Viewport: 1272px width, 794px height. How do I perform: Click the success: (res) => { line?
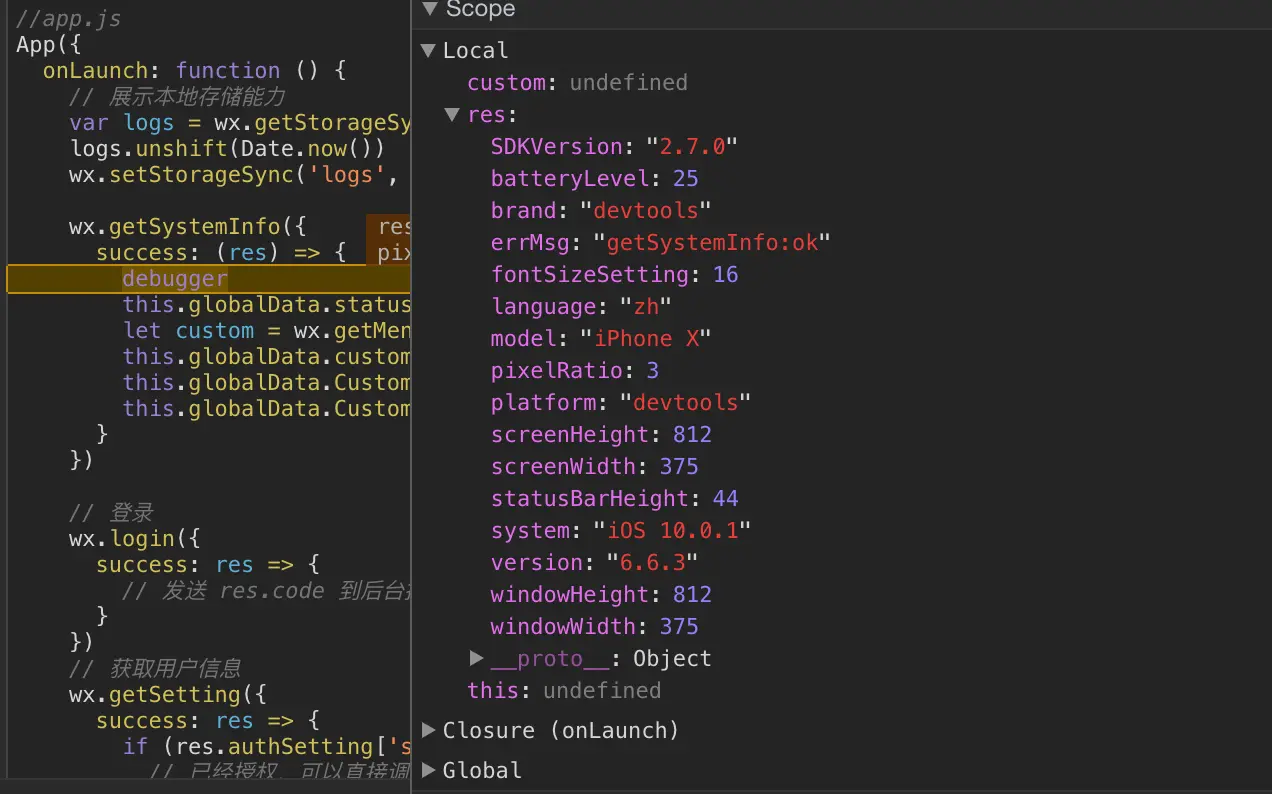[221, 253]
